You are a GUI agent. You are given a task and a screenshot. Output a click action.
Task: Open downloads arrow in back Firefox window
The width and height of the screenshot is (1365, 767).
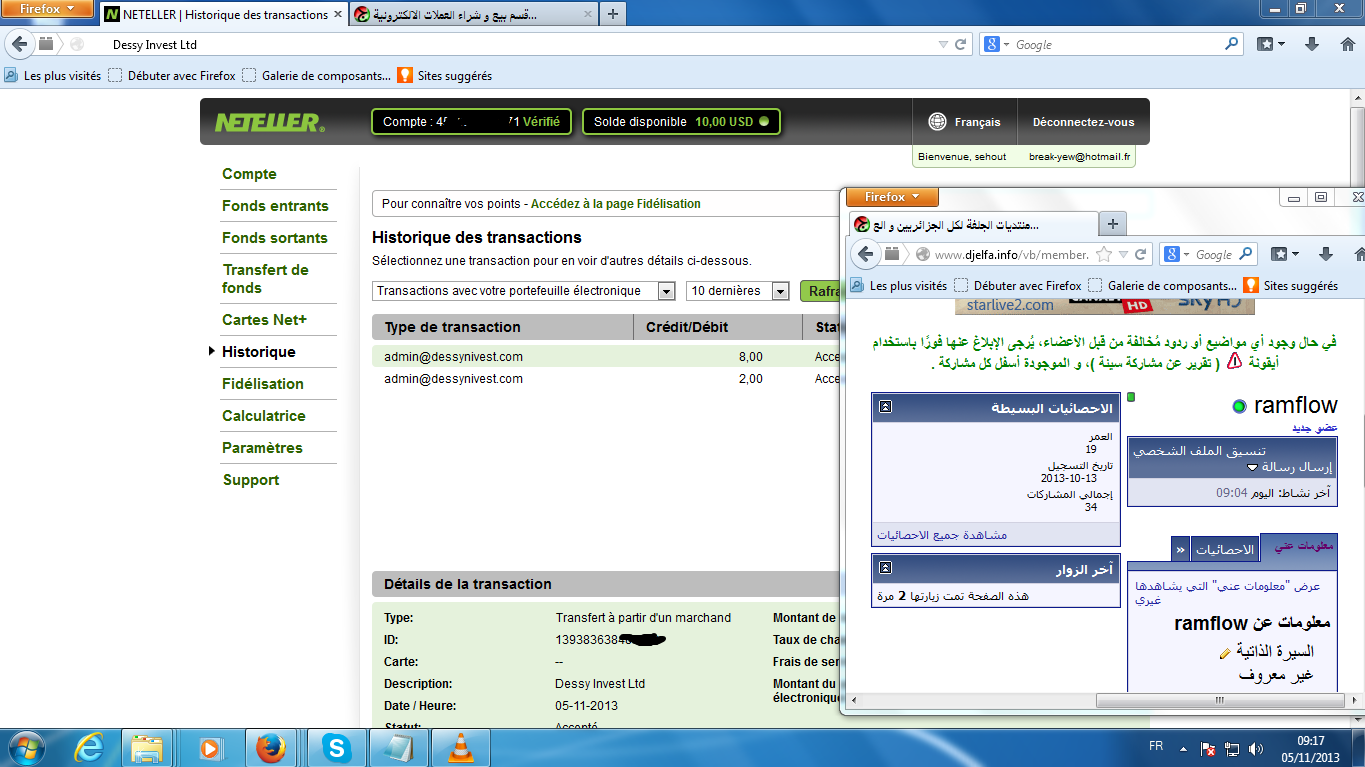click(x=1313, y=44)
